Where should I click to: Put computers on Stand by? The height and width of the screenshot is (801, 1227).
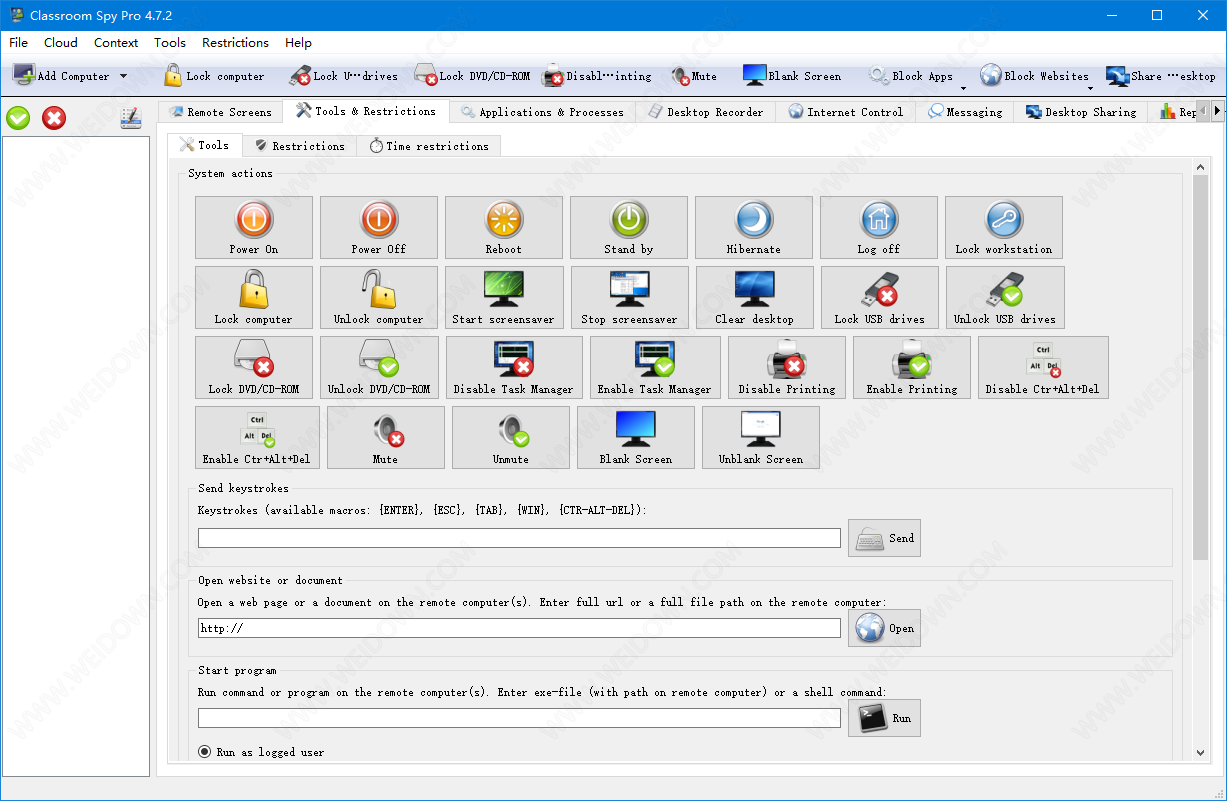coord(629,227)
